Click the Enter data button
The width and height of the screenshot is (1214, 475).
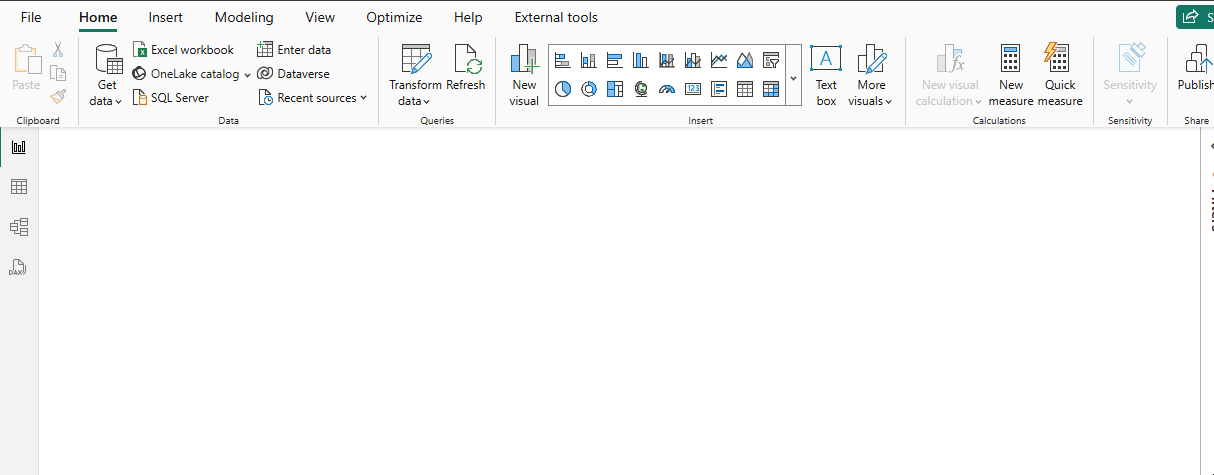point(294,50)
